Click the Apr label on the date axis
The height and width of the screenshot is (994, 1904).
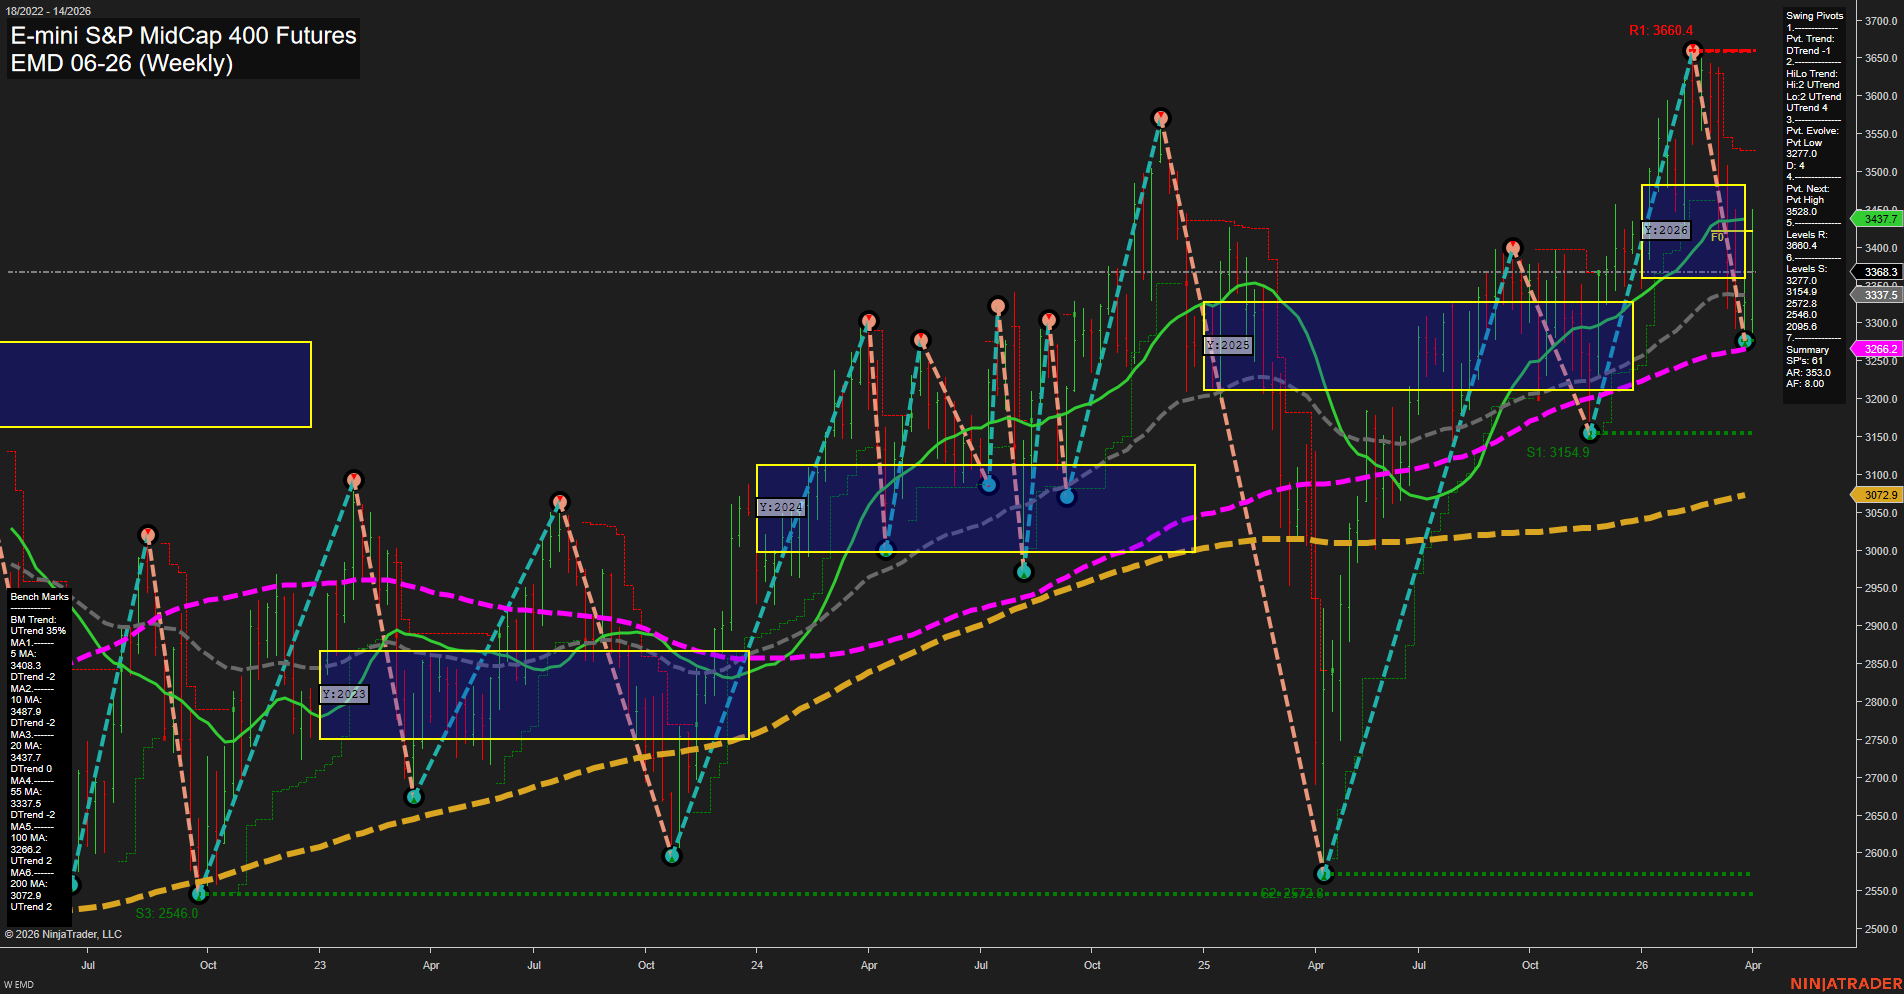431,966
